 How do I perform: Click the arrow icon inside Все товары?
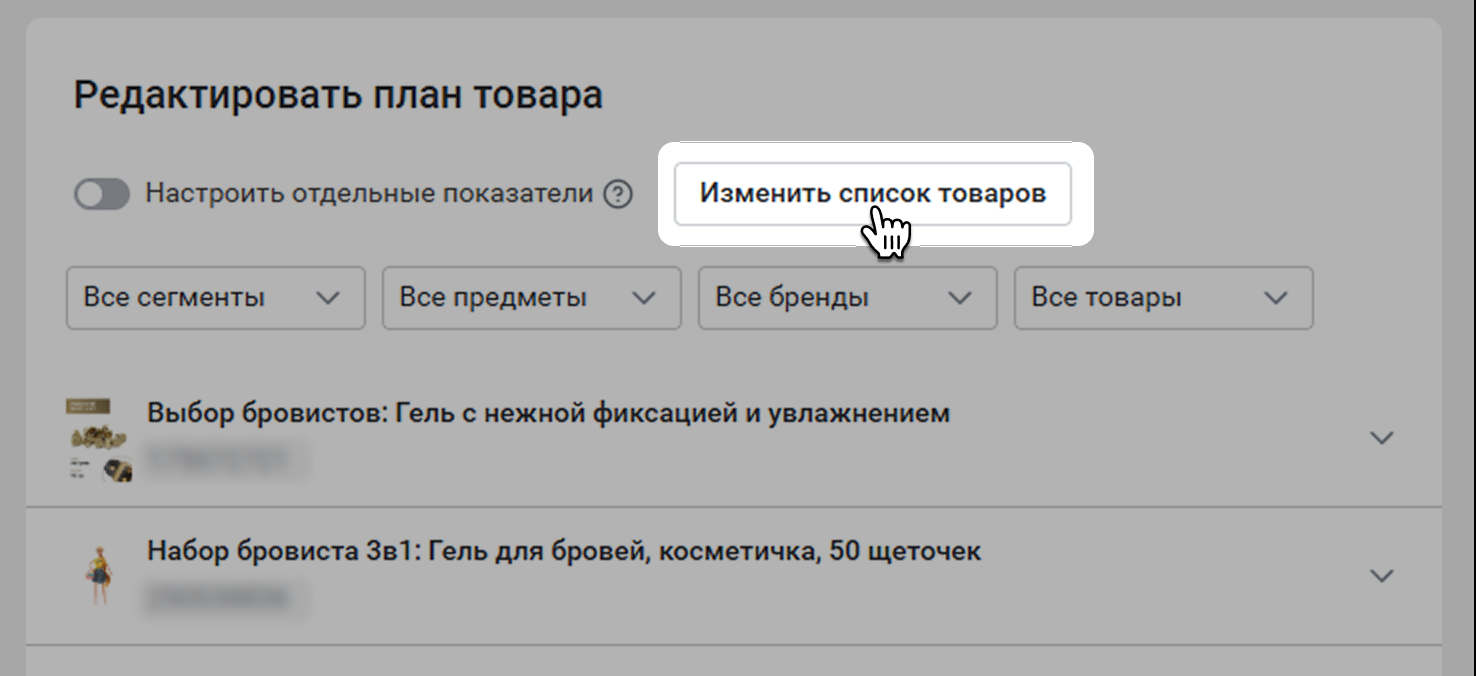point(1275,298)
